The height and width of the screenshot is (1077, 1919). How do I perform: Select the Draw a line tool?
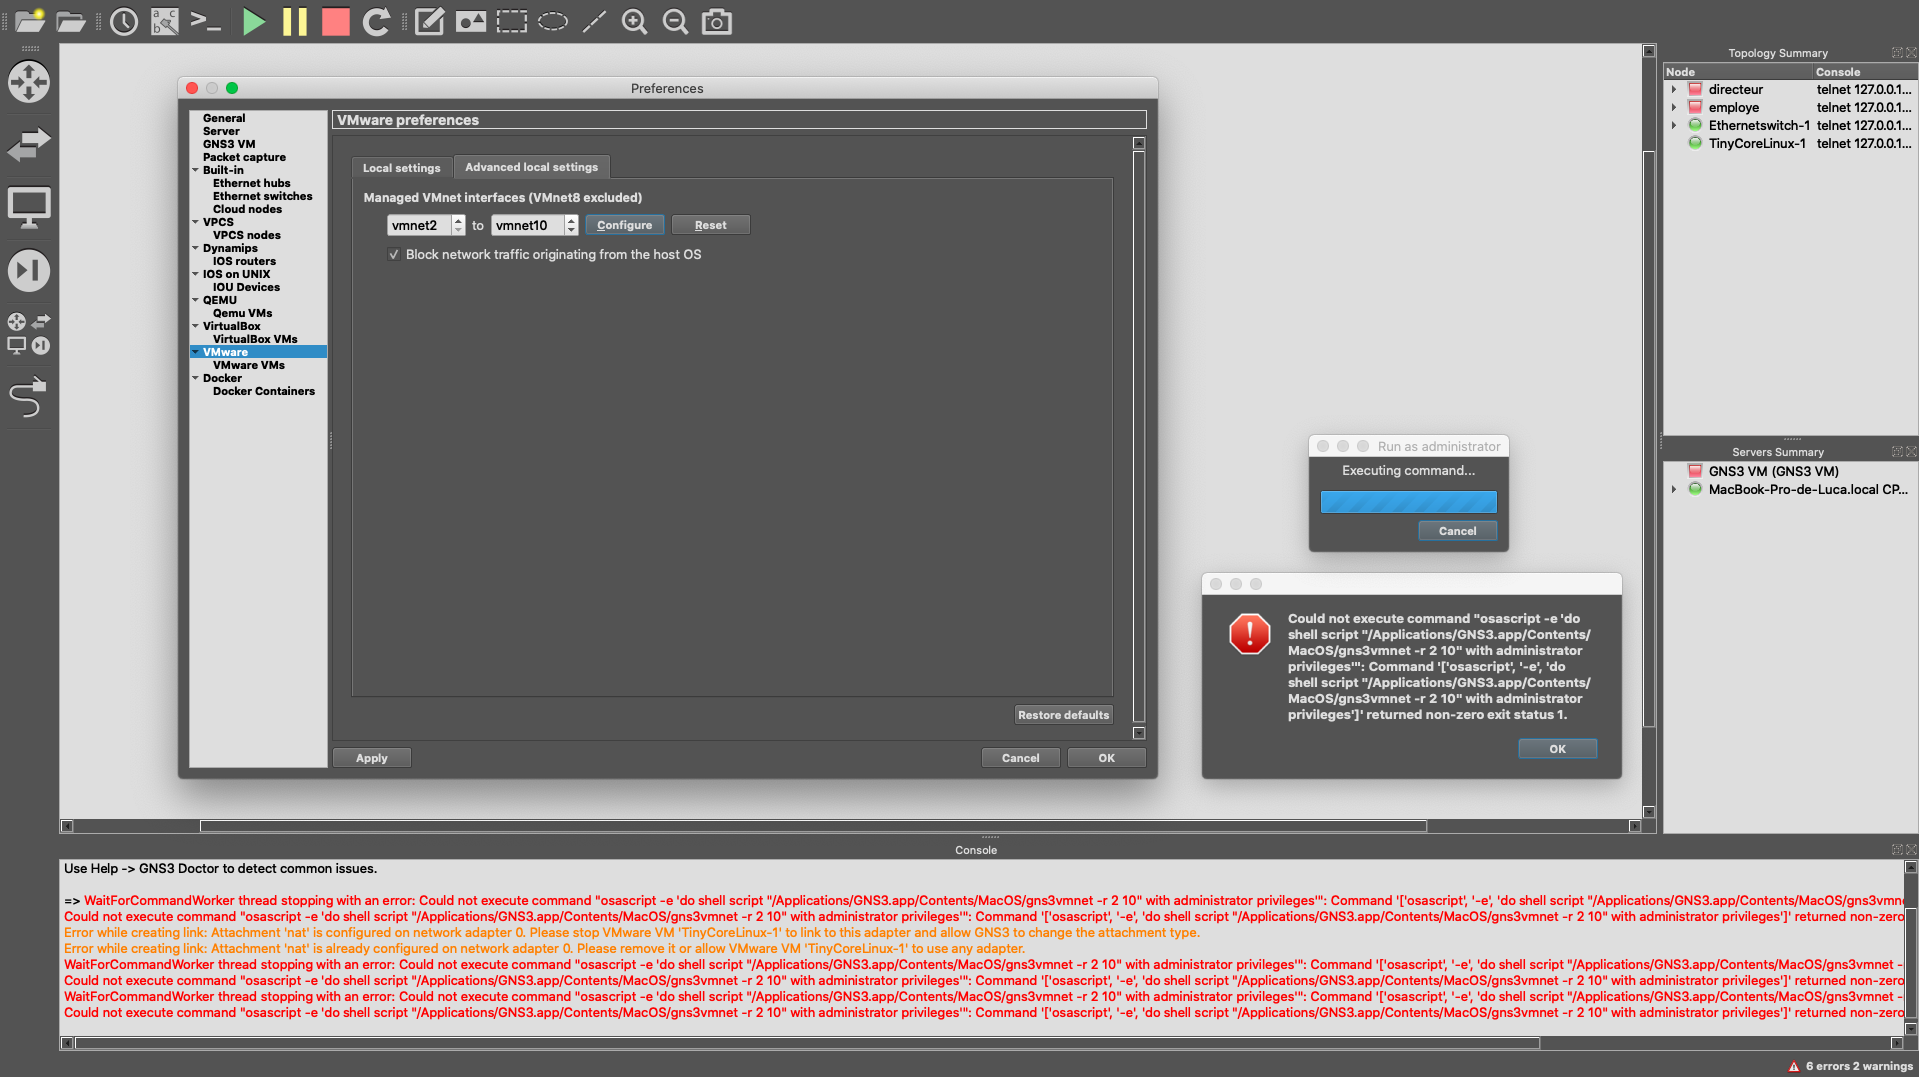tap(594, 21)
